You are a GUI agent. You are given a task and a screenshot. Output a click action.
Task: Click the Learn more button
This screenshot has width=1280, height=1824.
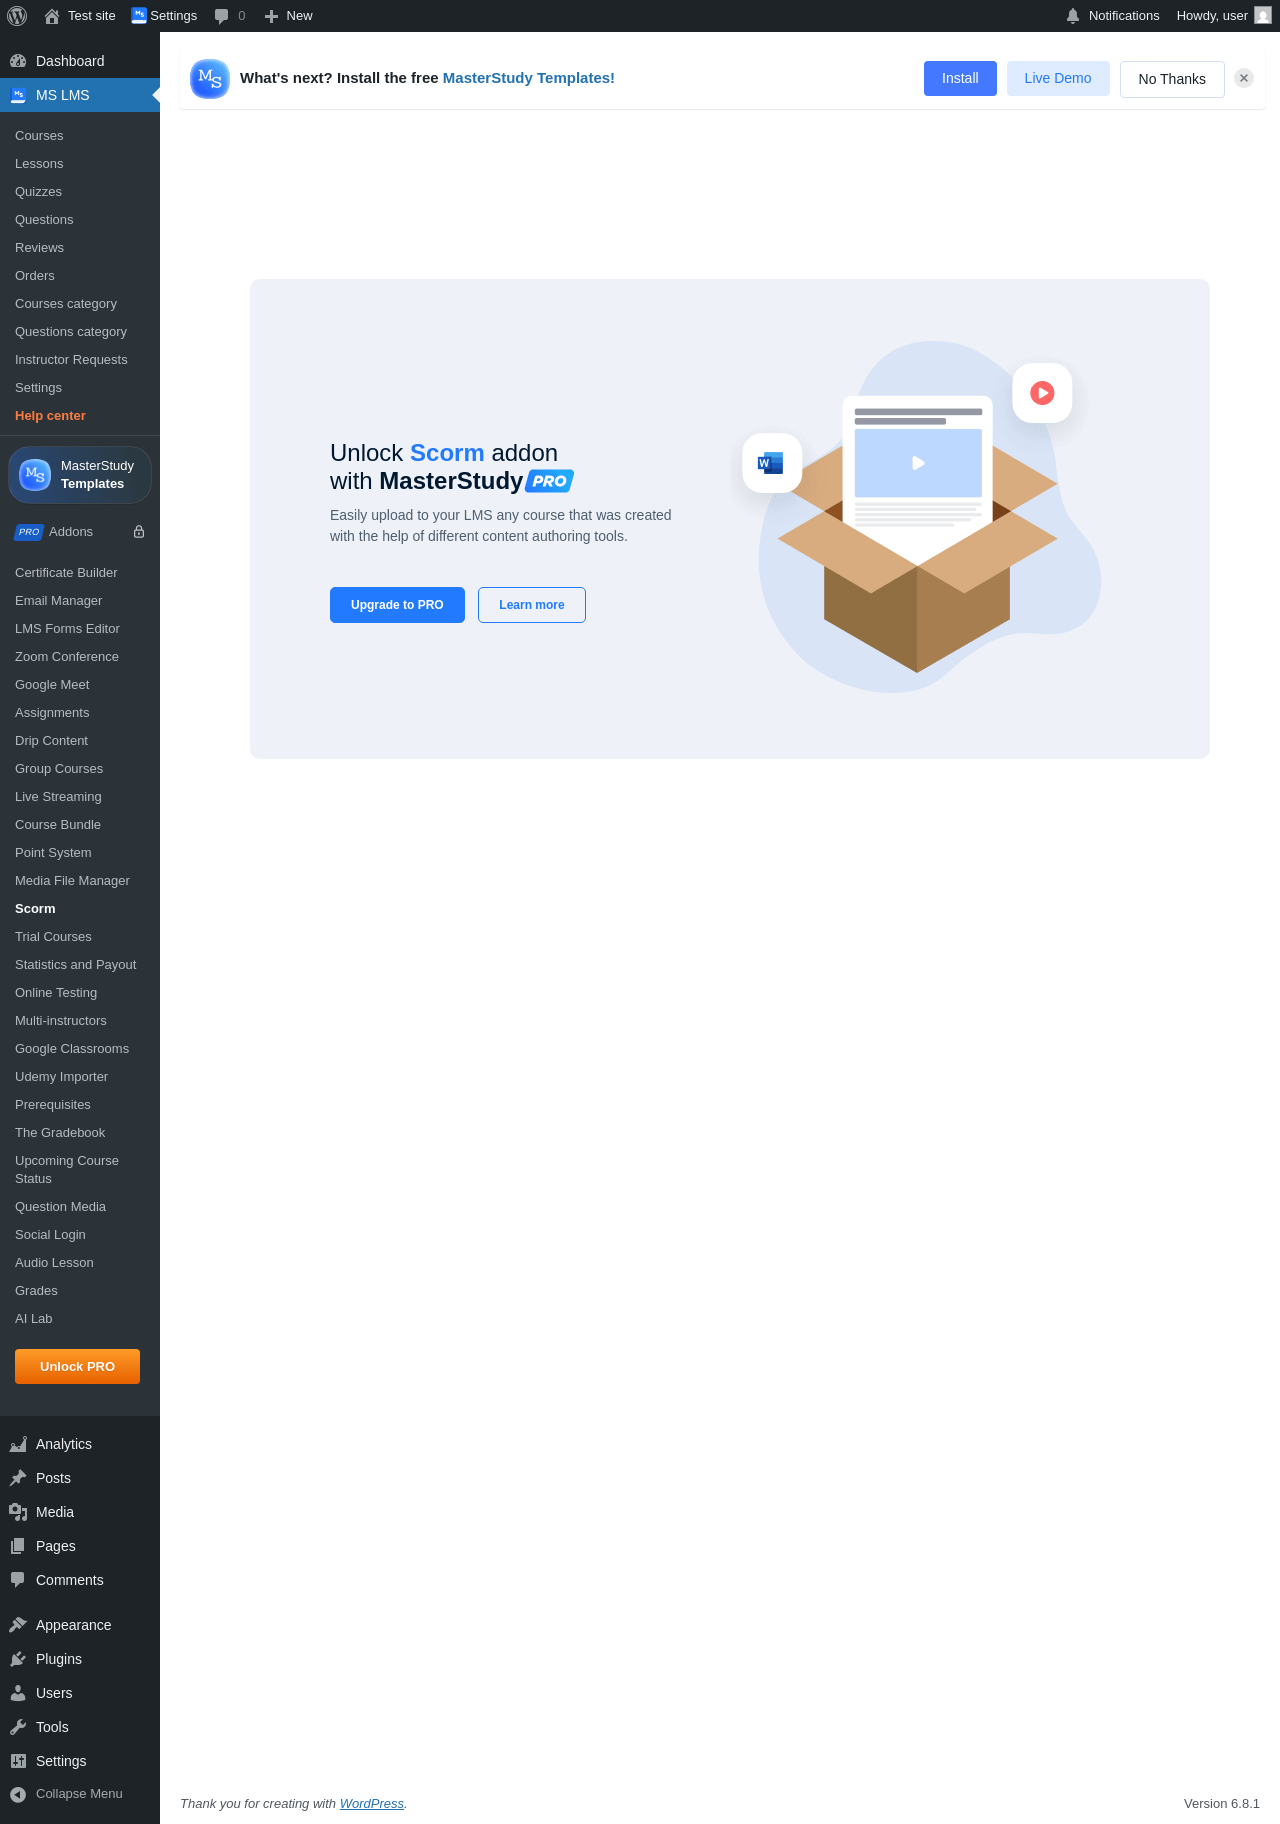click(x=532, y=605)
